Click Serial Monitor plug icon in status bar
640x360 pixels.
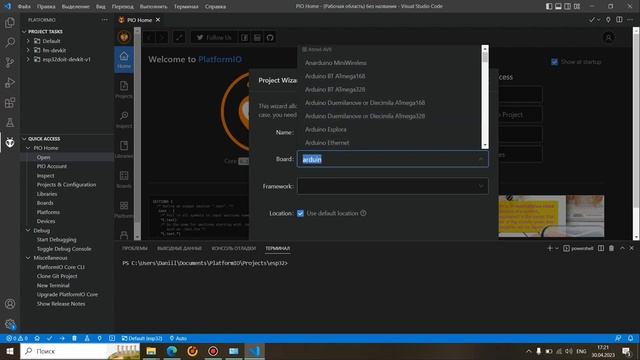(x=99, y=338)
